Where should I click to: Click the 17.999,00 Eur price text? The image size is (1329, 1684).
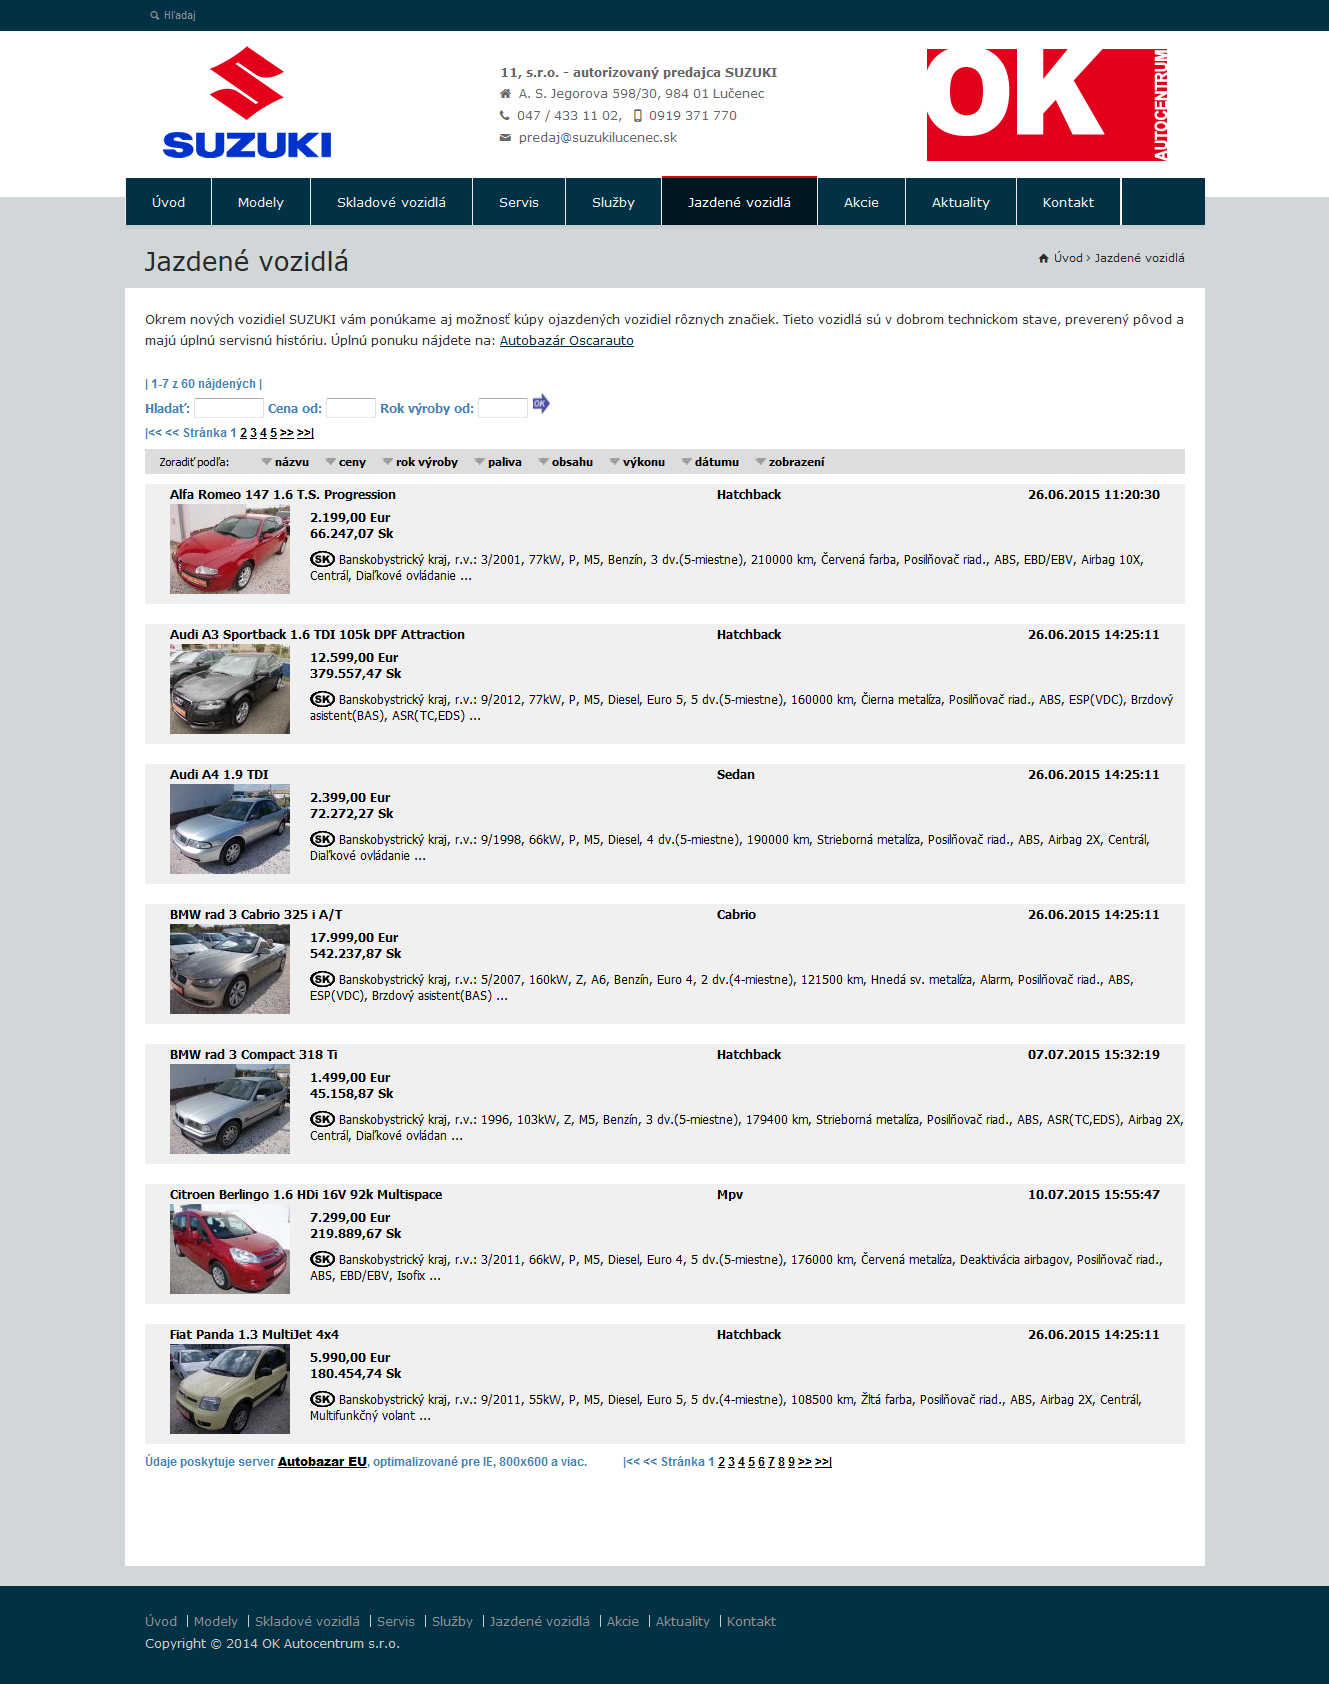point(354,938)
